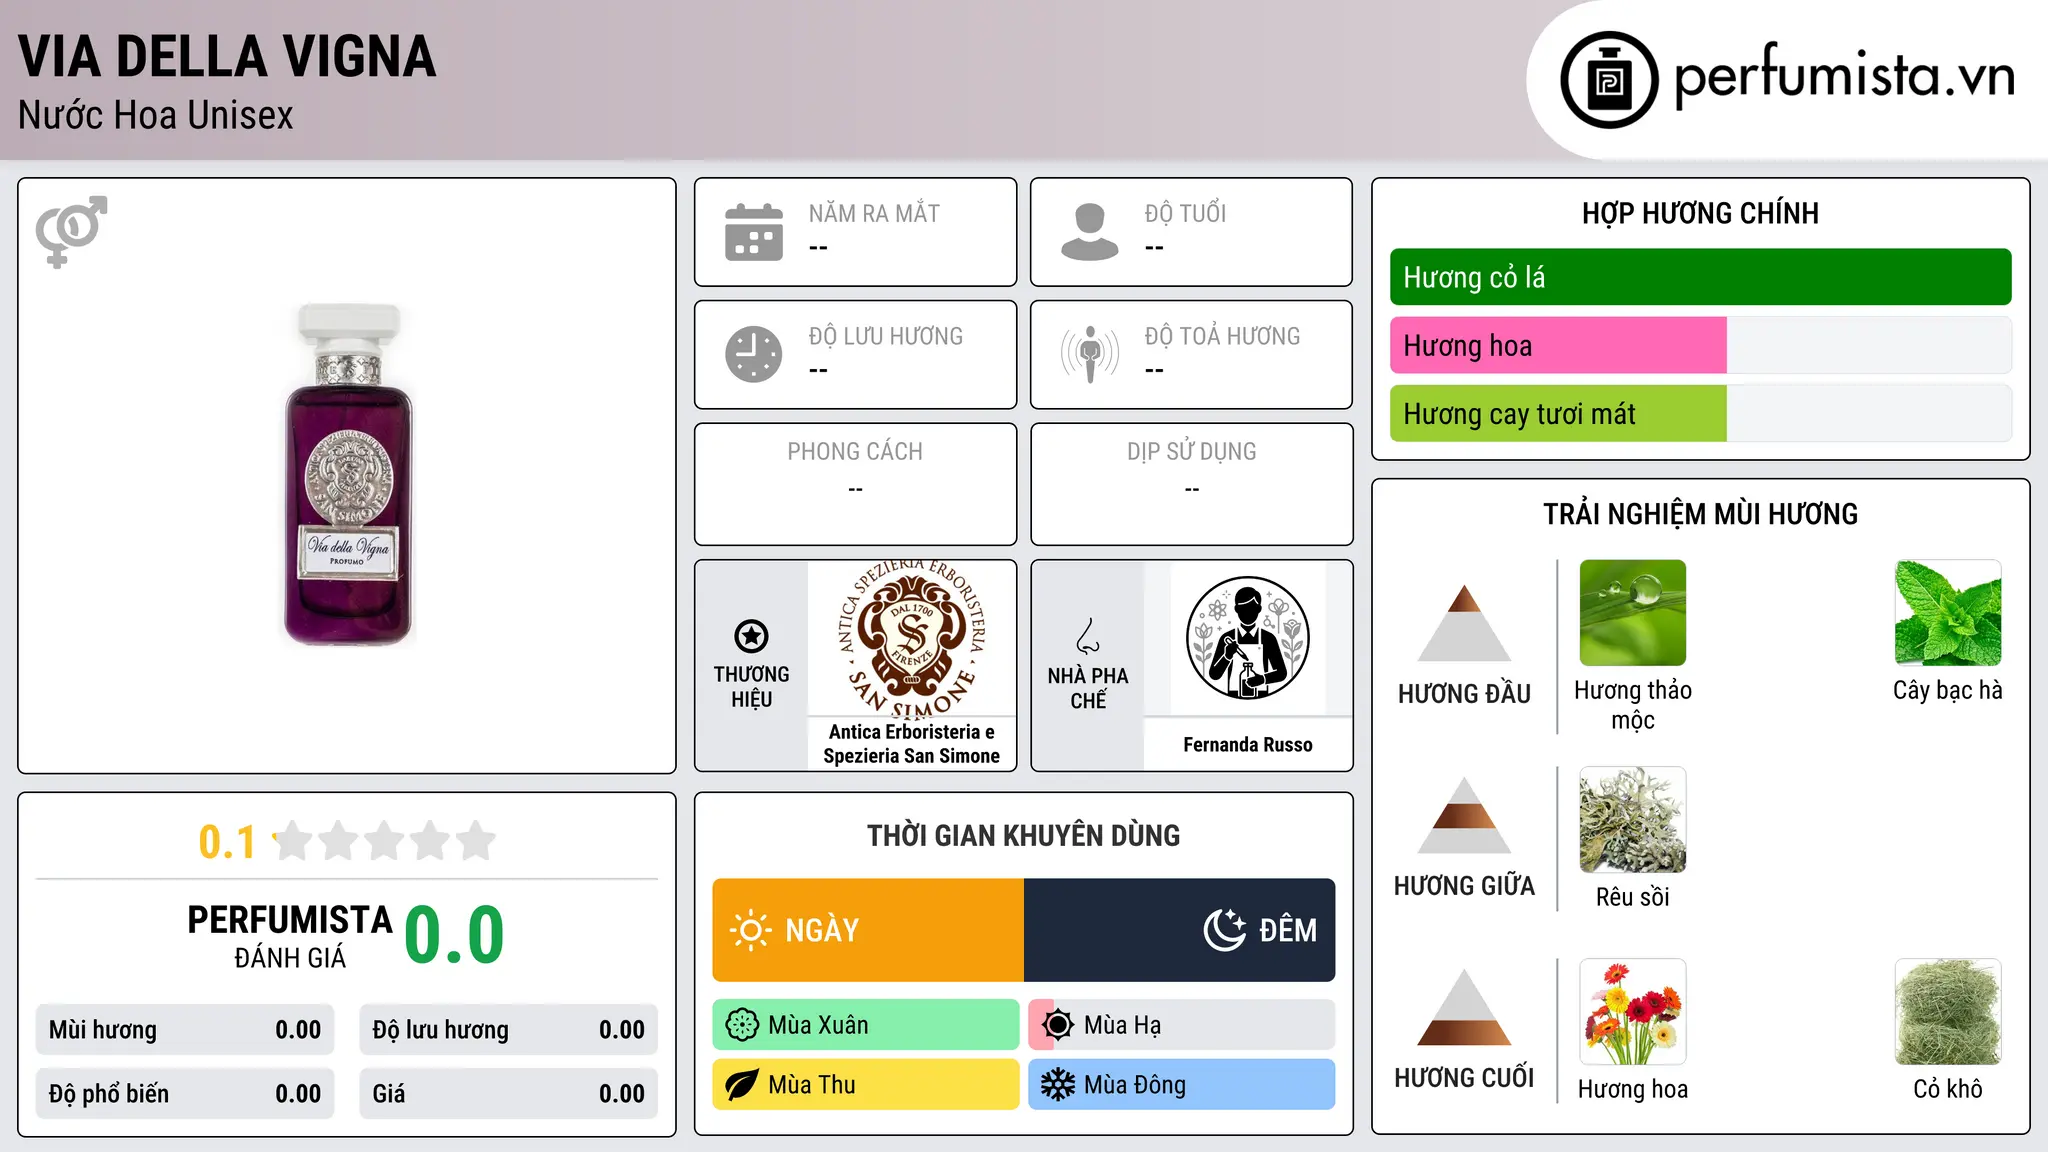The width and height of the screenshot is (2048, 1152).
Task: Select the Rêu sồi note image
Action: [1633, 820]
